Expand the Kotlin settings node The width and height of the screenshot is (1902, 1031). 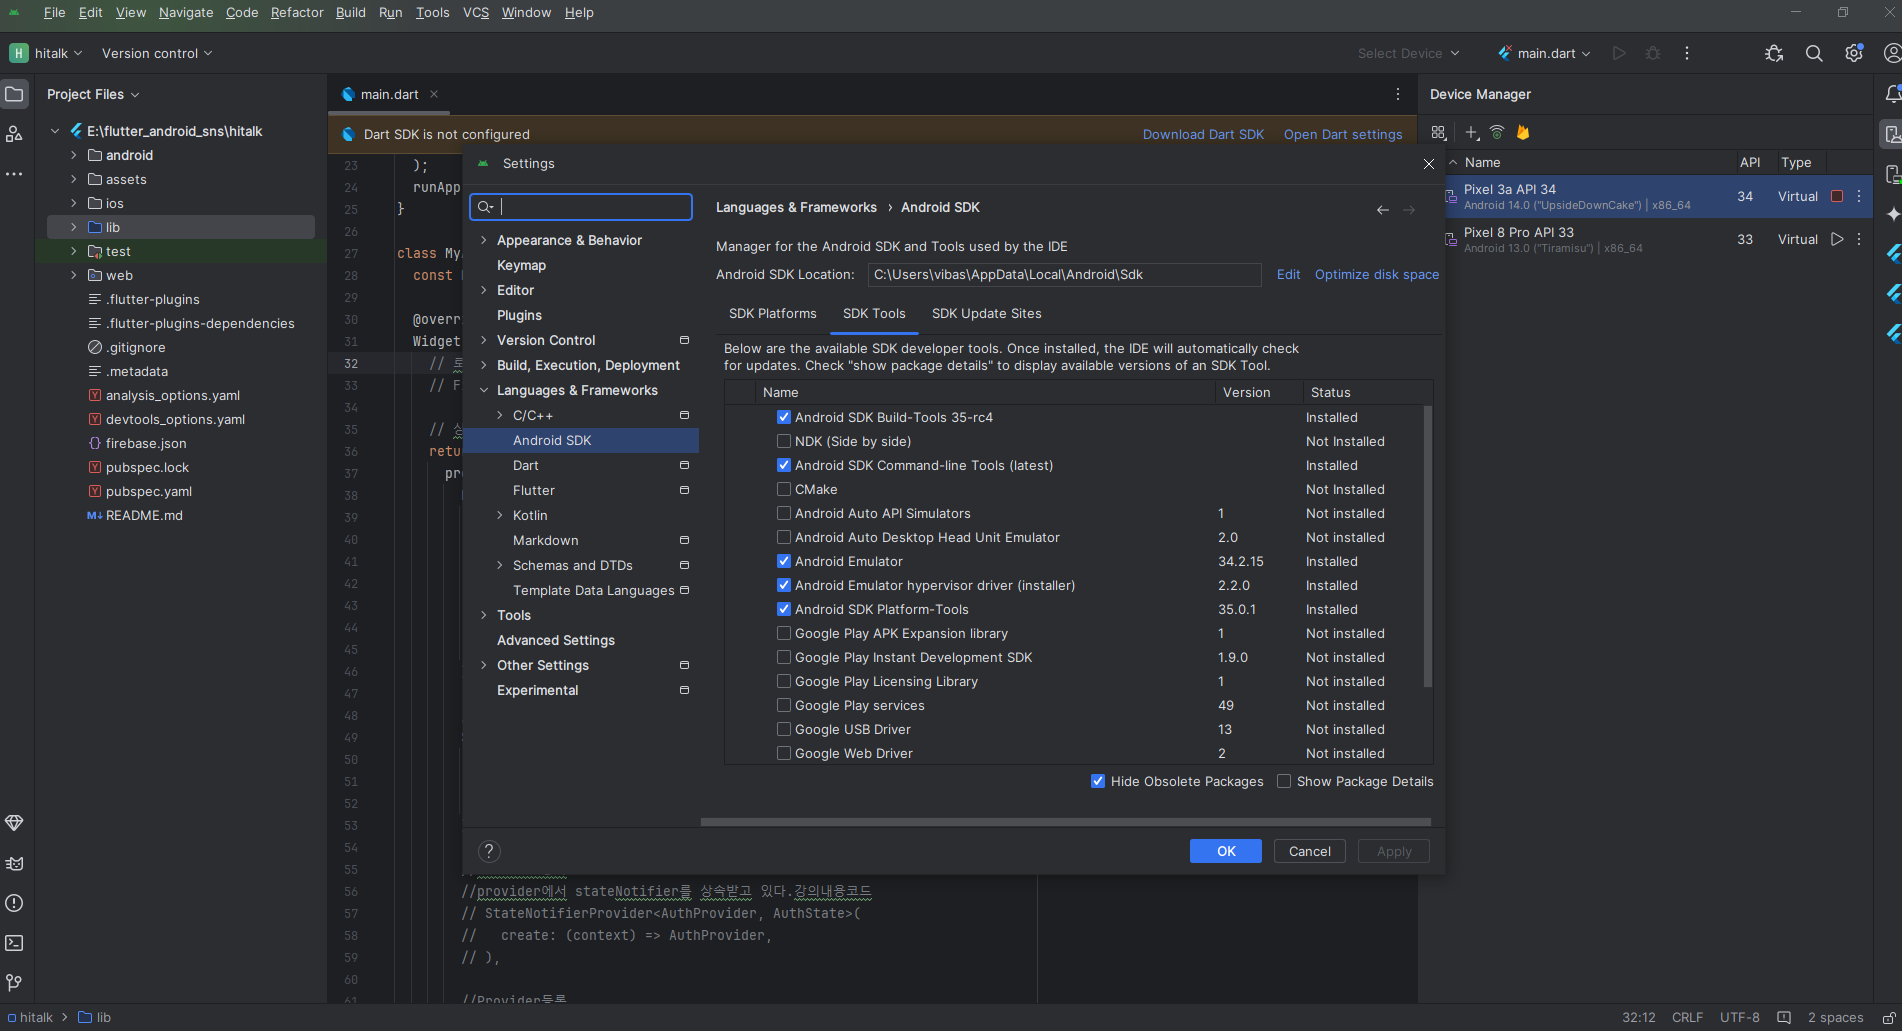[500, 515]
